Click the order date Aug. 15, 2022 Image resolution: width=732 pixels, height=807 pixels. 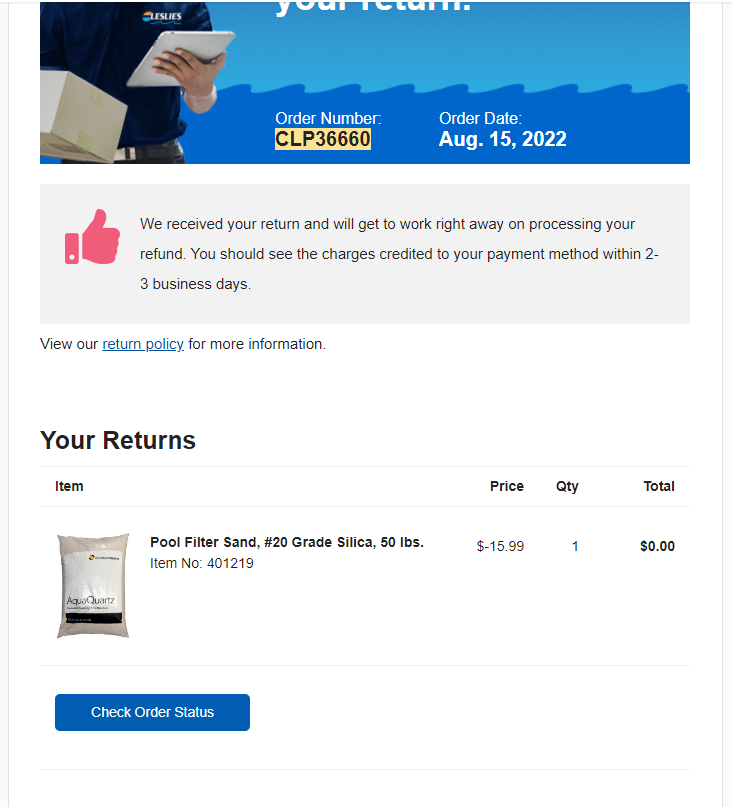[x=502, y=139]
